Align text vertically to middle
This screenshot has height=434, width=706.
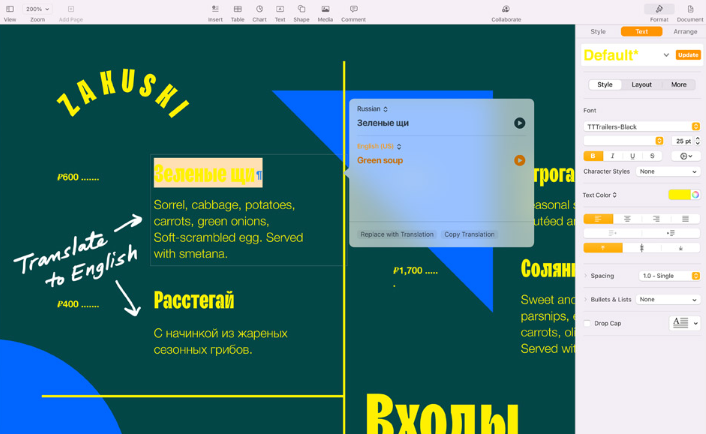point(642,248)
